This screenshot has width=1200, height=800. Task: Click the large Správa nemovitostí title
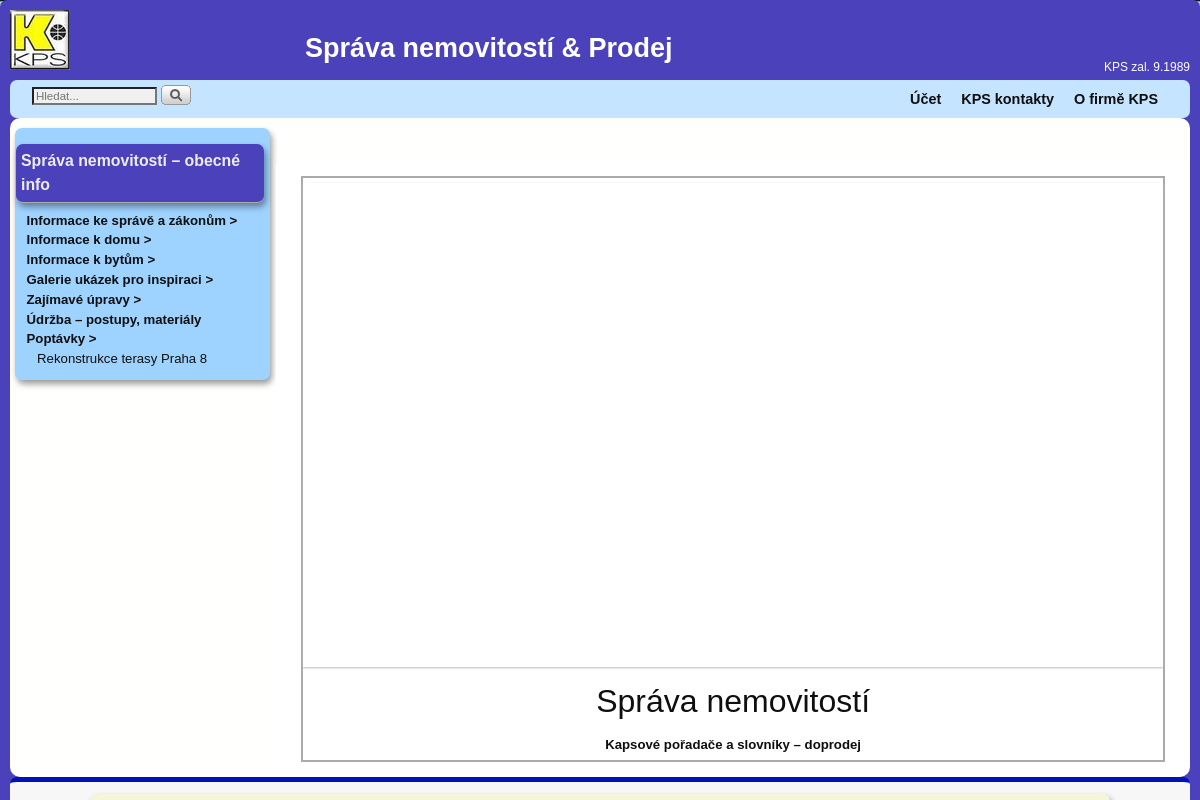click(733, 701)
